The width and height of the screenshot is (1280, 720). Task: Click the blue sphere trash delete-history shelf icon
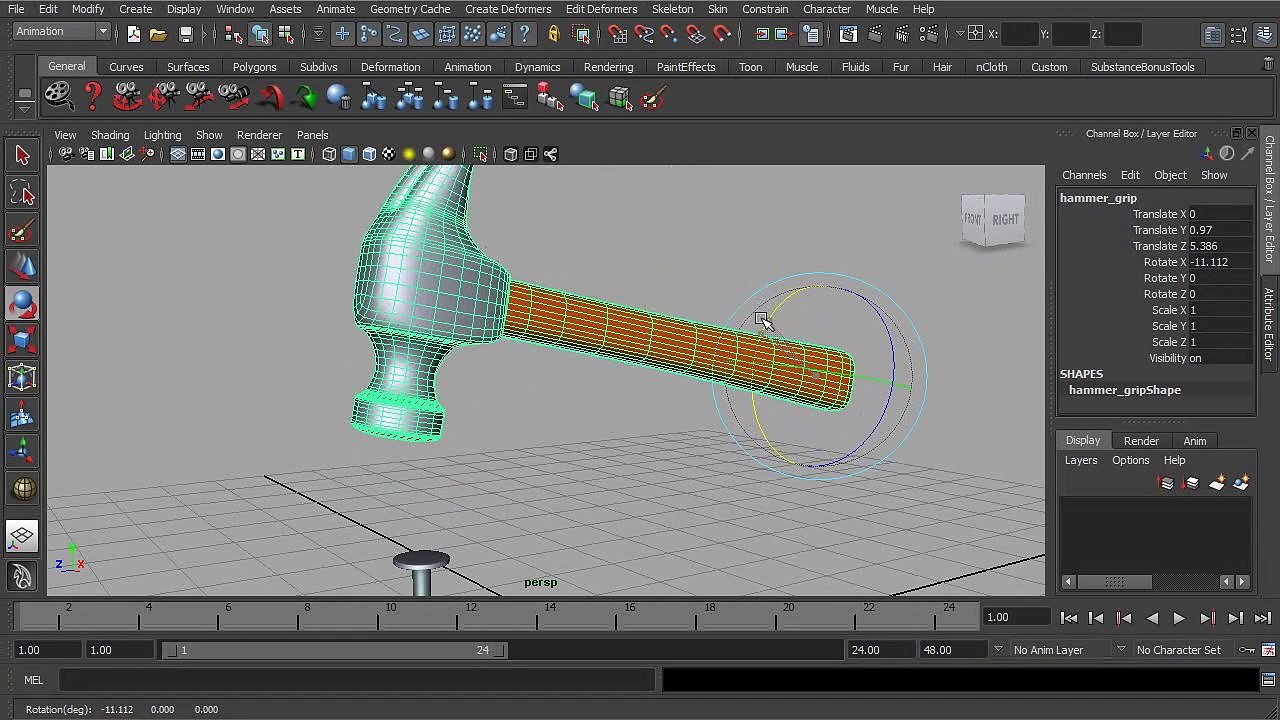pyautogui.click(x=338, y=98)
